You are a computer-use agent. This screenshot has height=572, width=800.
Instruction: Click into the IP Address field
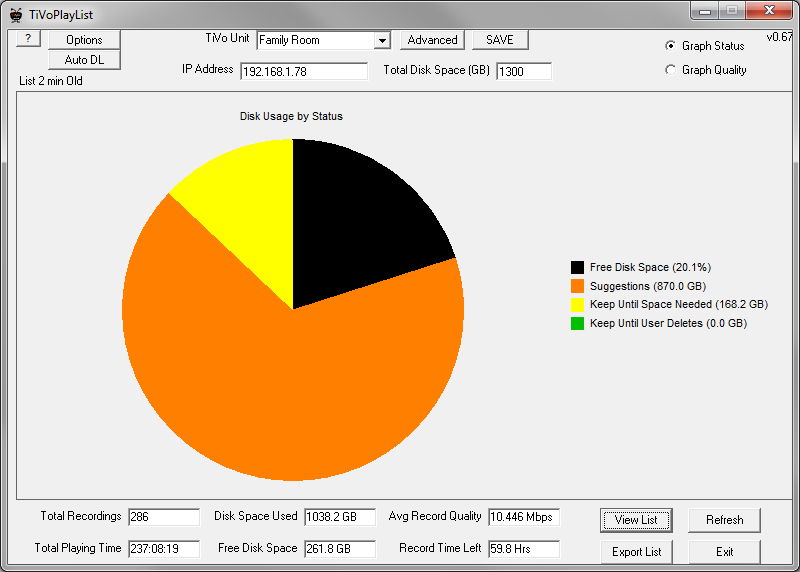tap(304, 71)
